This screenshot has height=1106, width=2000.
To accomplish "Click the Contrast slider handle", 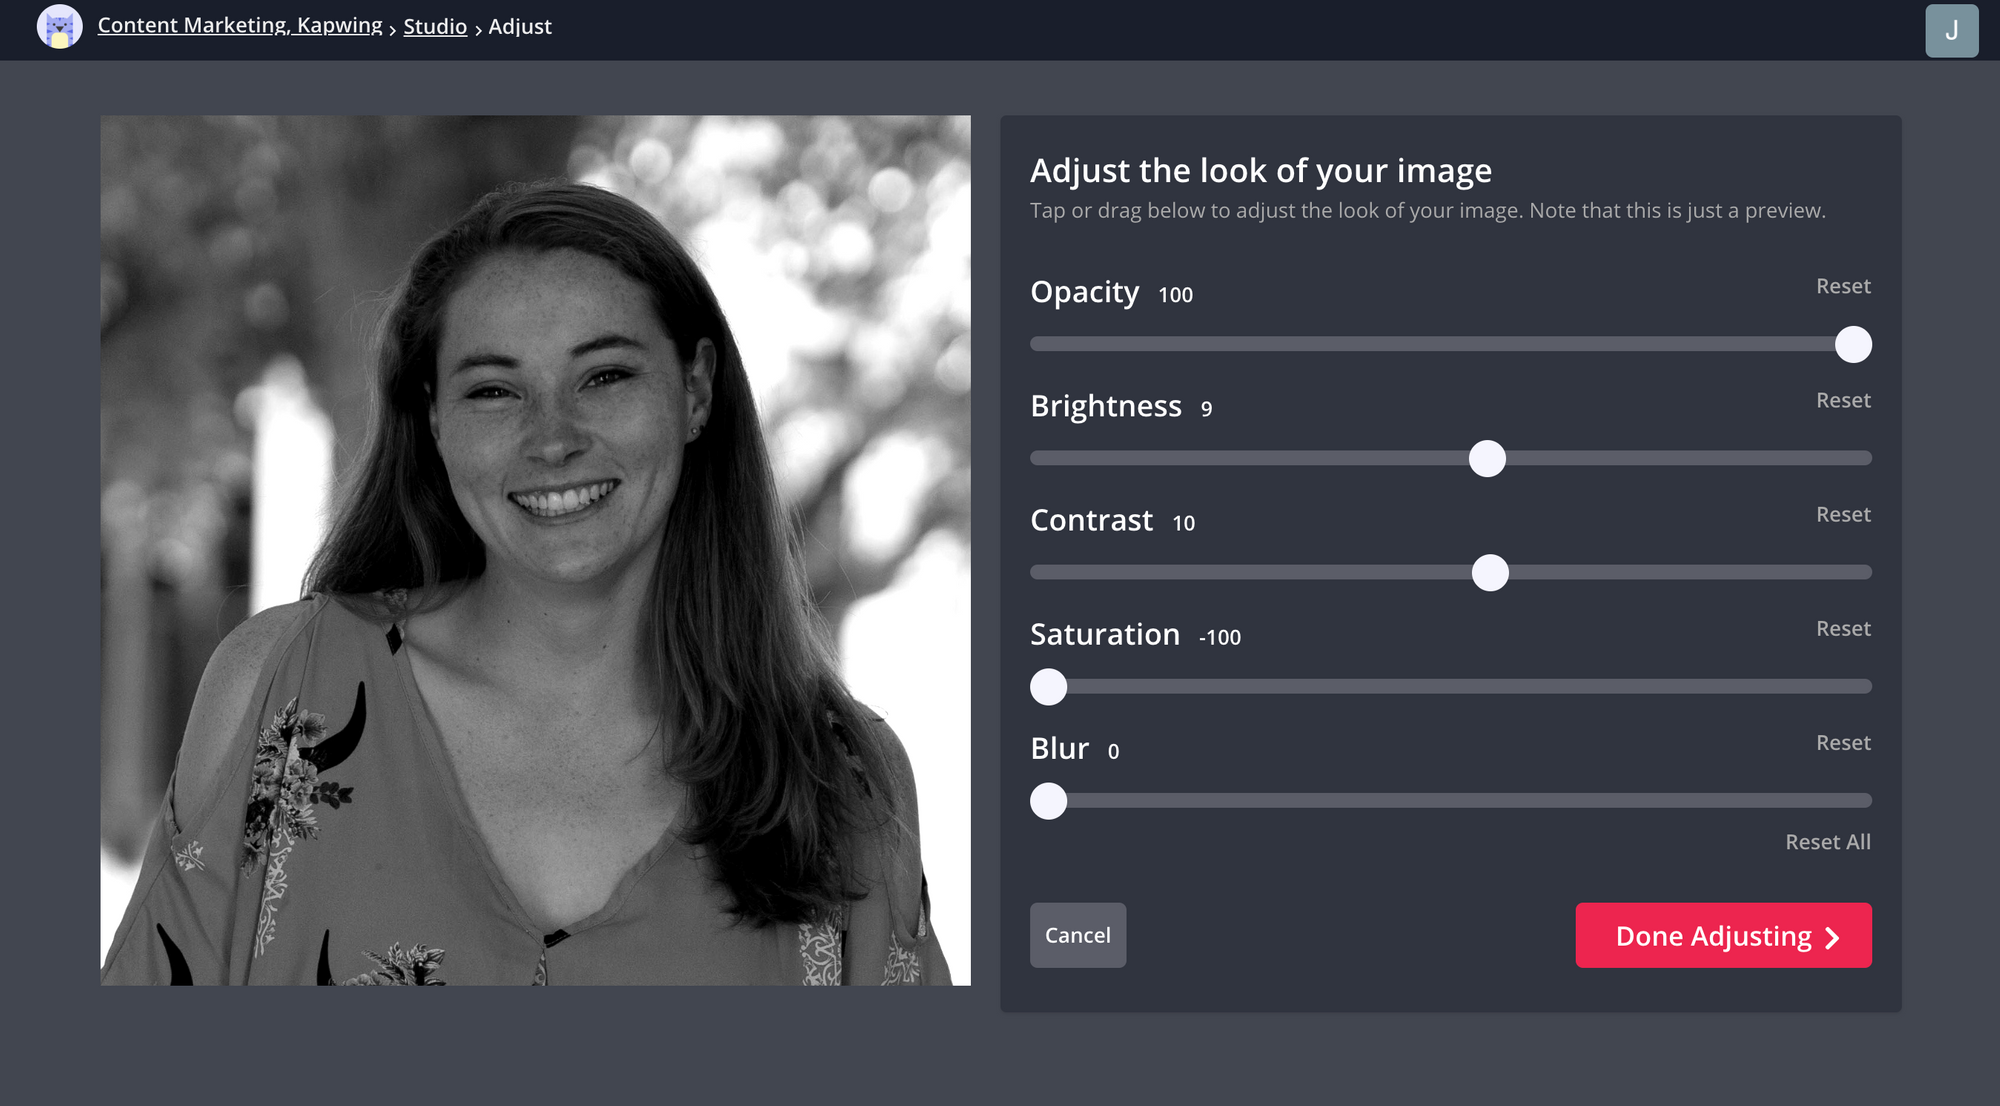I will [x=1490, y=573].
